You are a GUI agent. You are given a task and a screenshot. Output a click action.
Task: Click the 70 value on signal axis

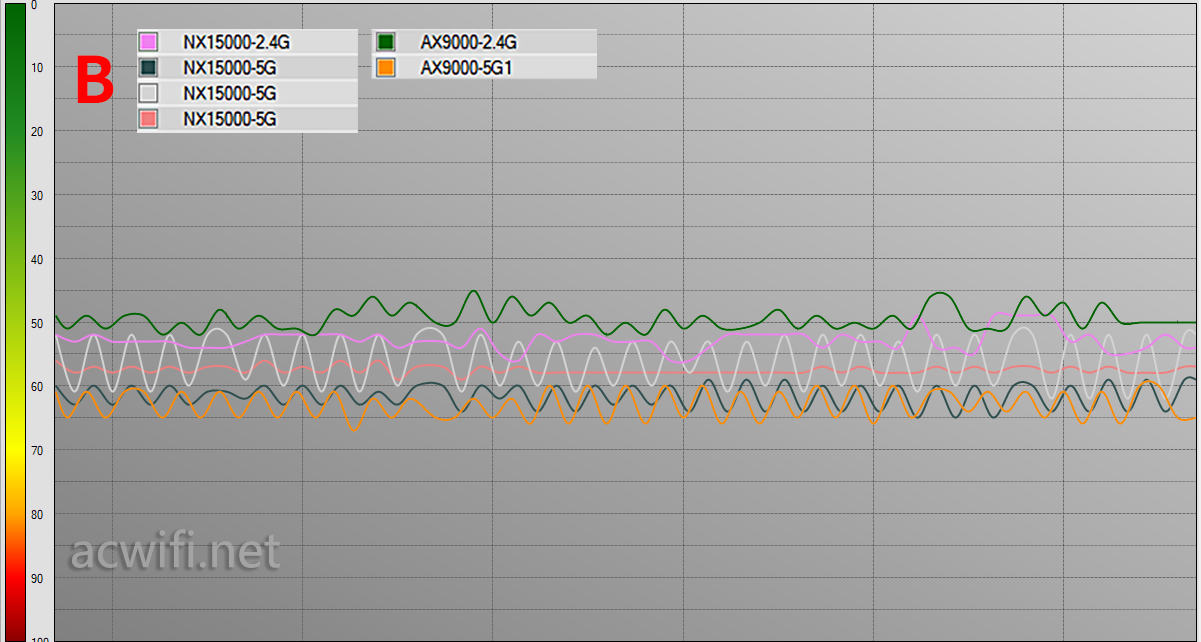pos(37,451)
